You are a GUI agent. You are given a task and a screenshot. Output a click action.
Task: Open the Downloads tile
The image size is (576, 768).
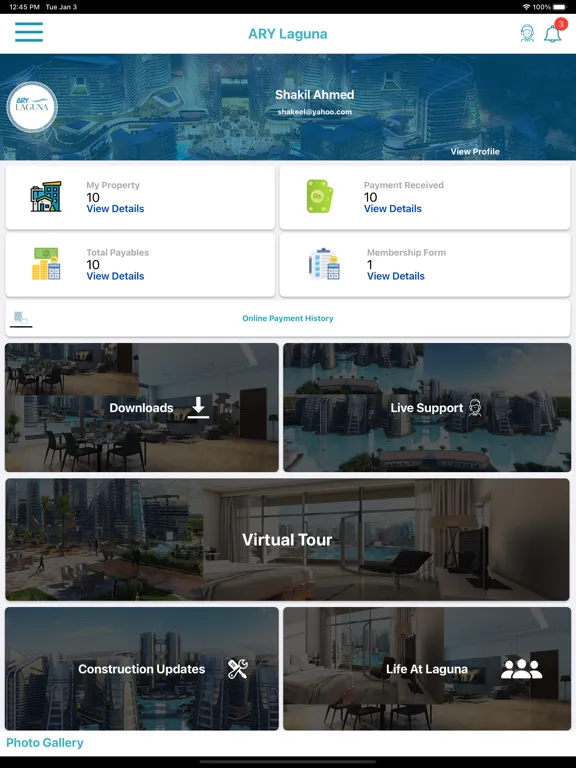142,408
